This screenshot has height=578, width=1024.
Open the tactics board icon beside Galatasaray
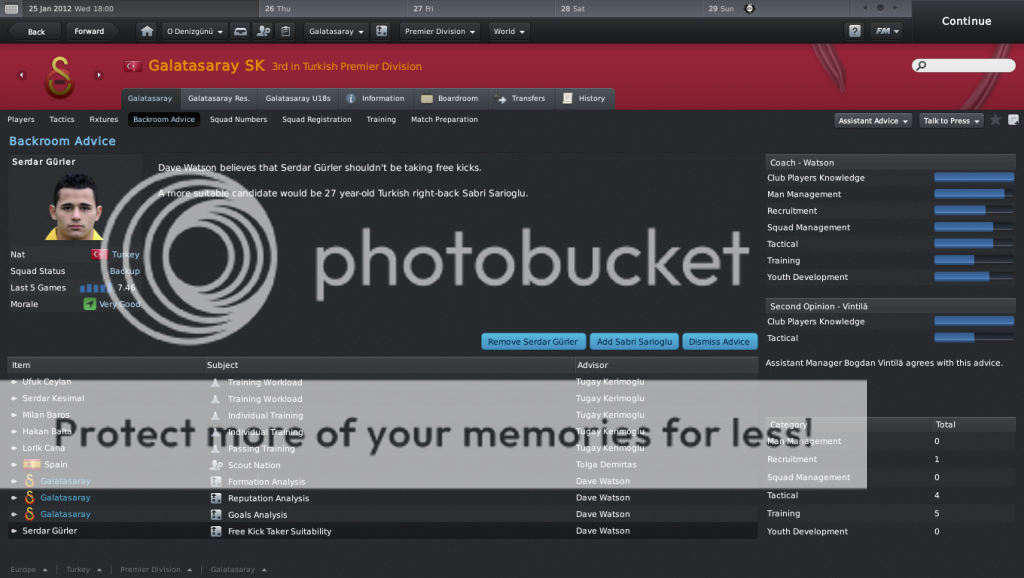point(382,31)
